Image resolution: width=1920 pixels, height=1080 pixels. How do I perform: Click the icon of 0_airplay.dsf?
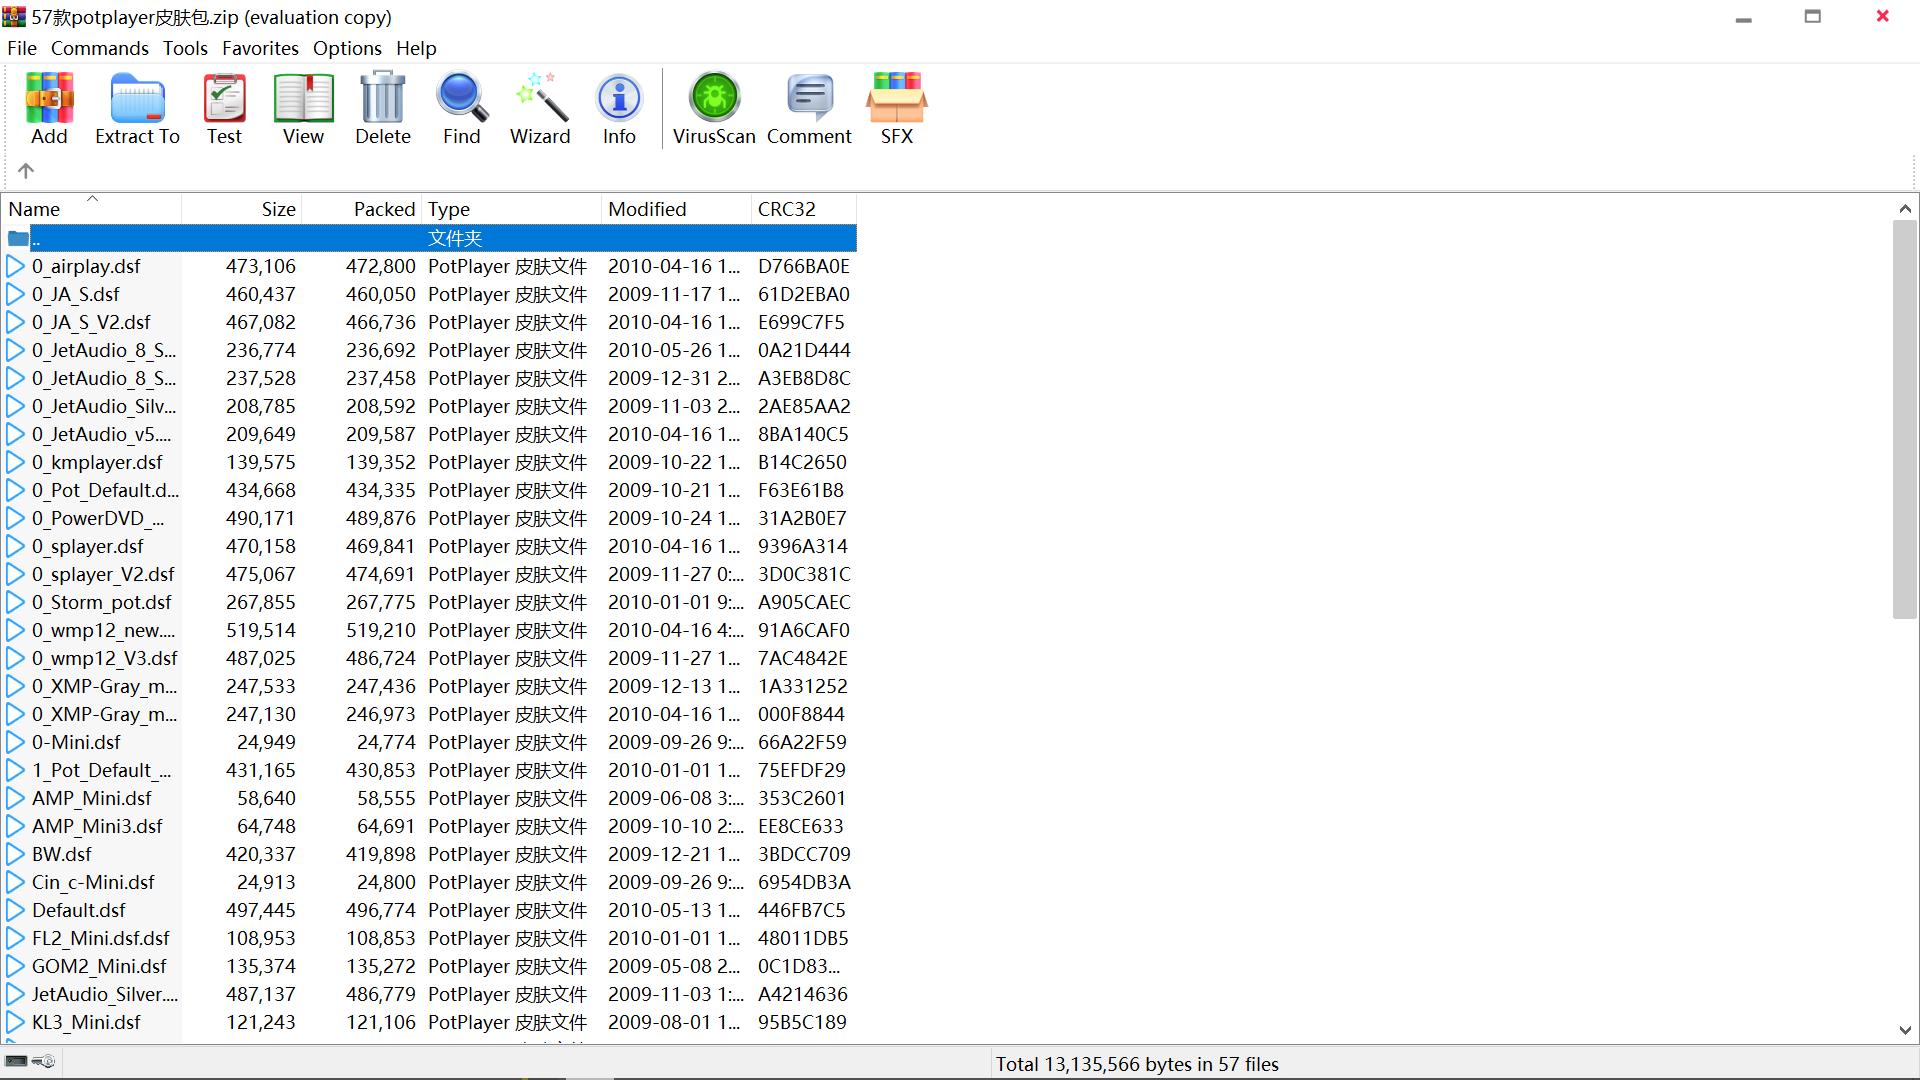tap(16, 266)
